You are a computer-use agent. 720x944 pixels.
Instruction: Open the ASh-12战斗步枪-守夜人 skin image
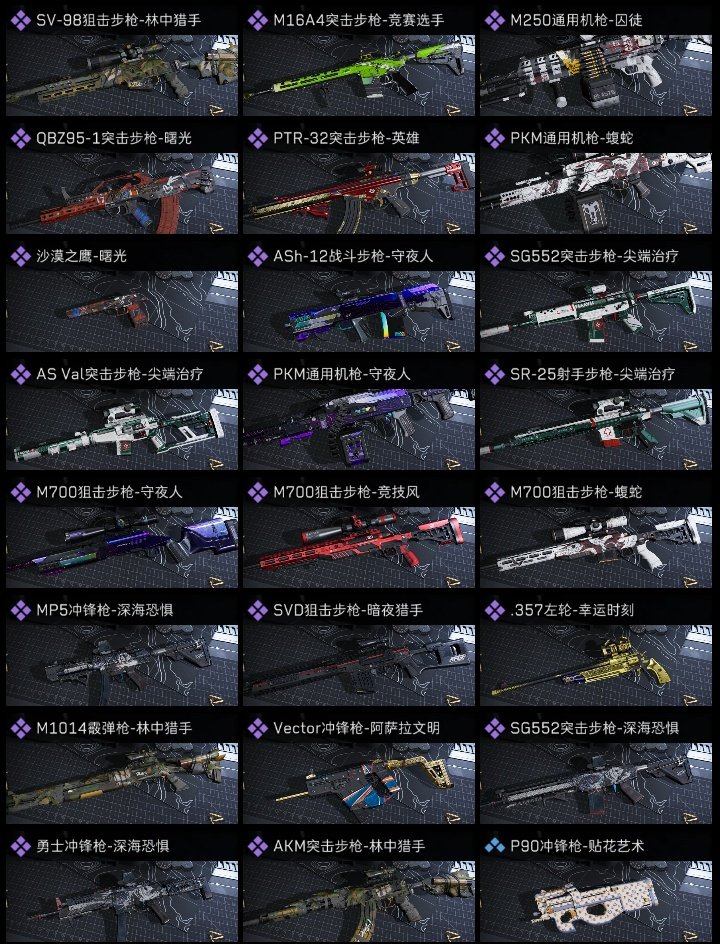[x=359, y=311]
